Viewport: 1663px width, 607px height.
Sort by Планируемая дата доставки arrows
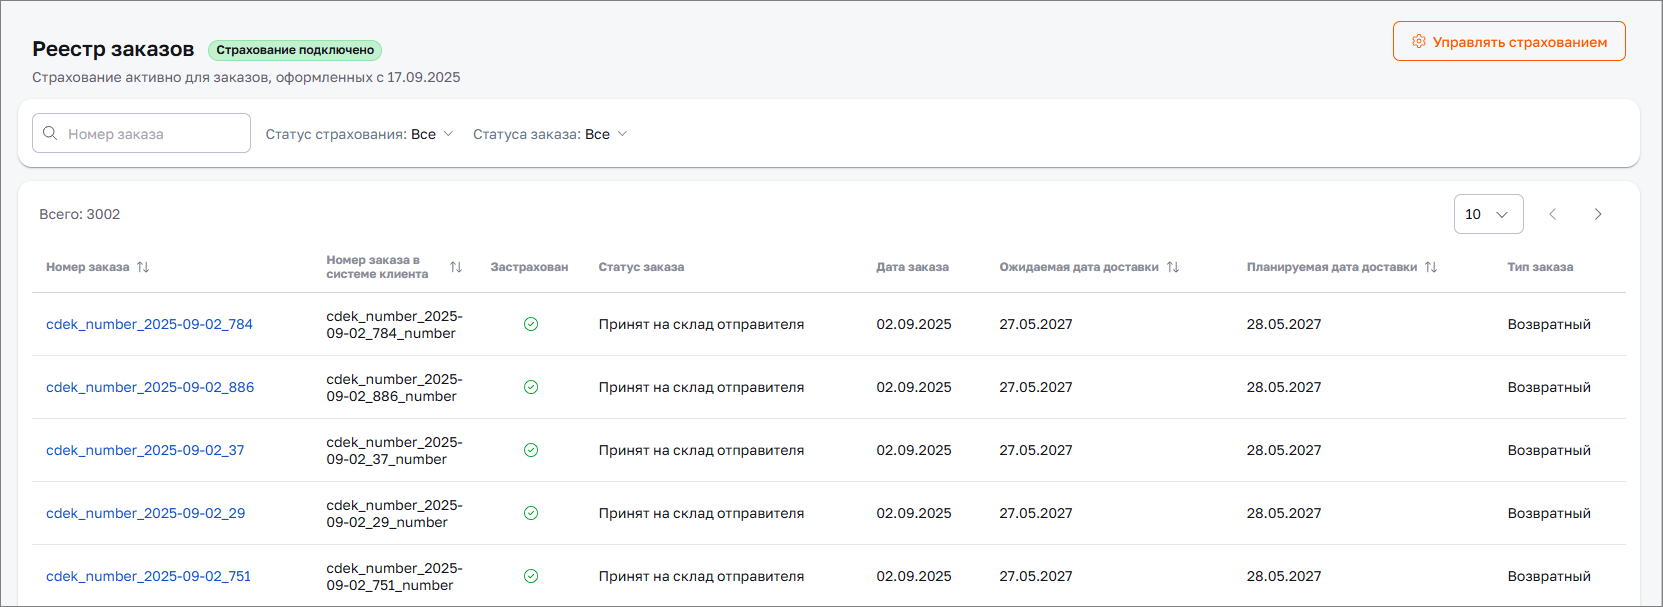click(x=1431, y=267)
